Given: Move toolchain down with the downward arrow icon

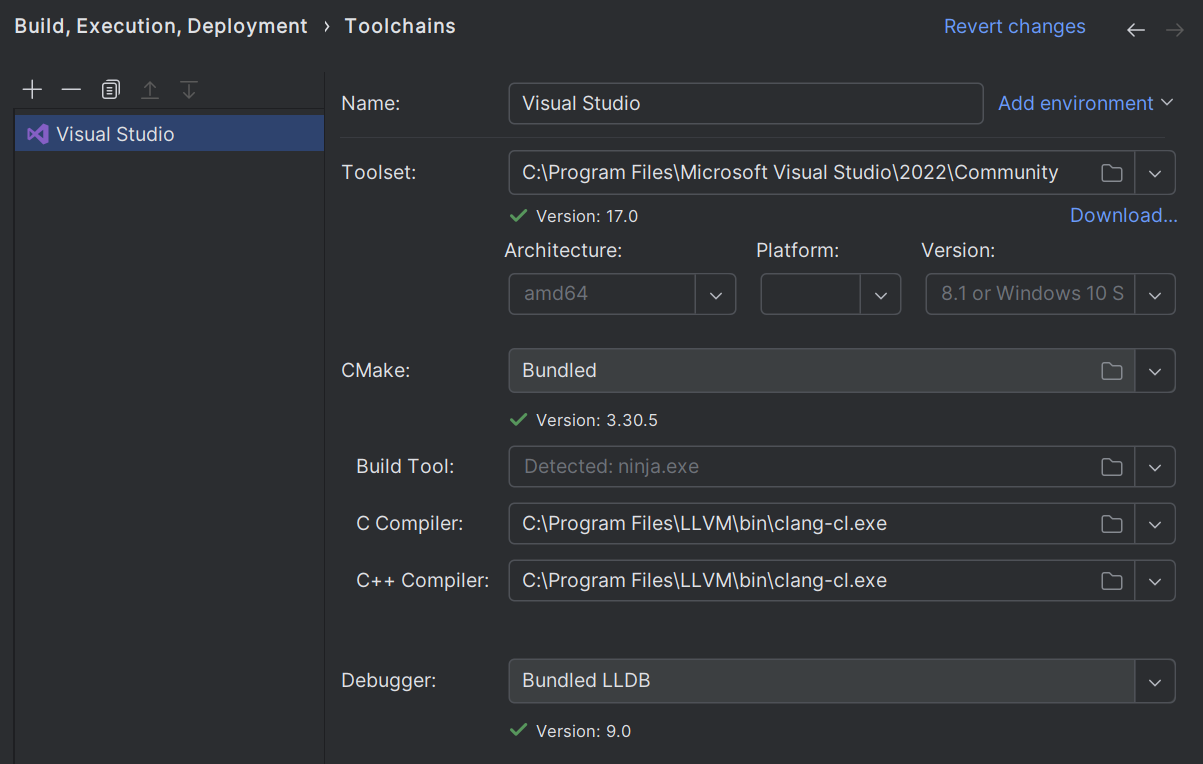Looking at the screenshot, I should [189, 89].
